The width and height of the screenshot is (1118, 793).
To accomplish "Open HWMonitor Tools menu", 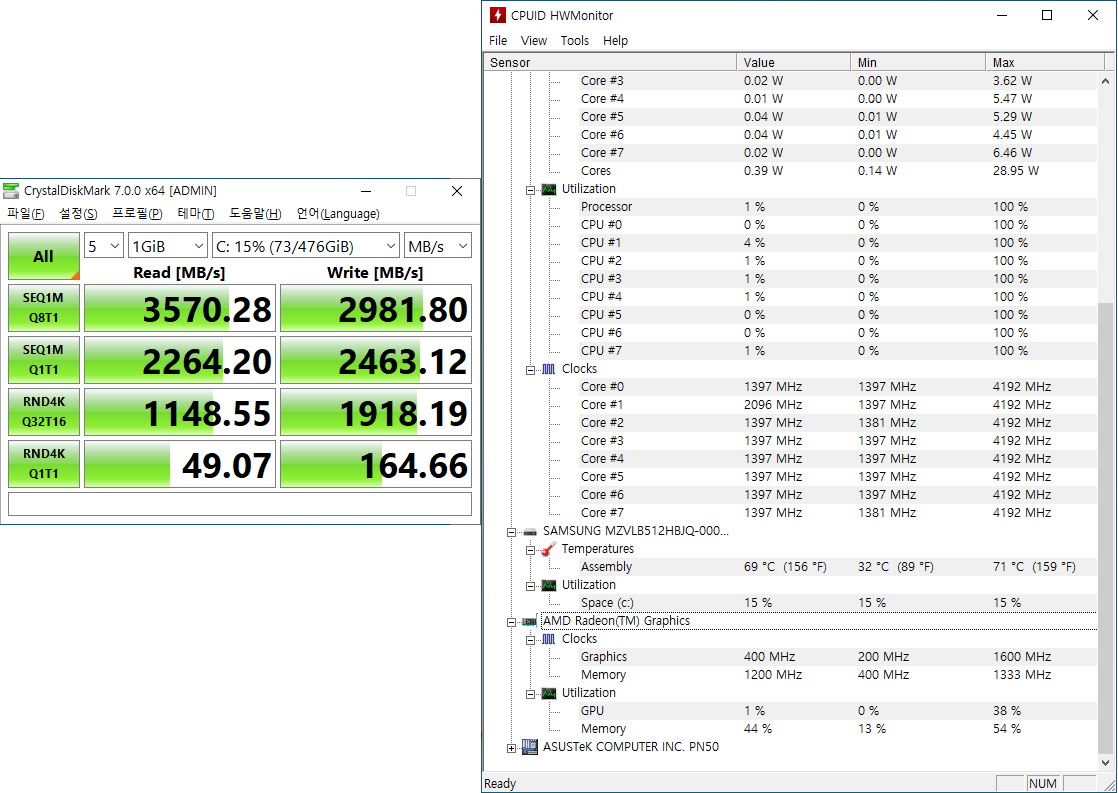I will 575,41.
